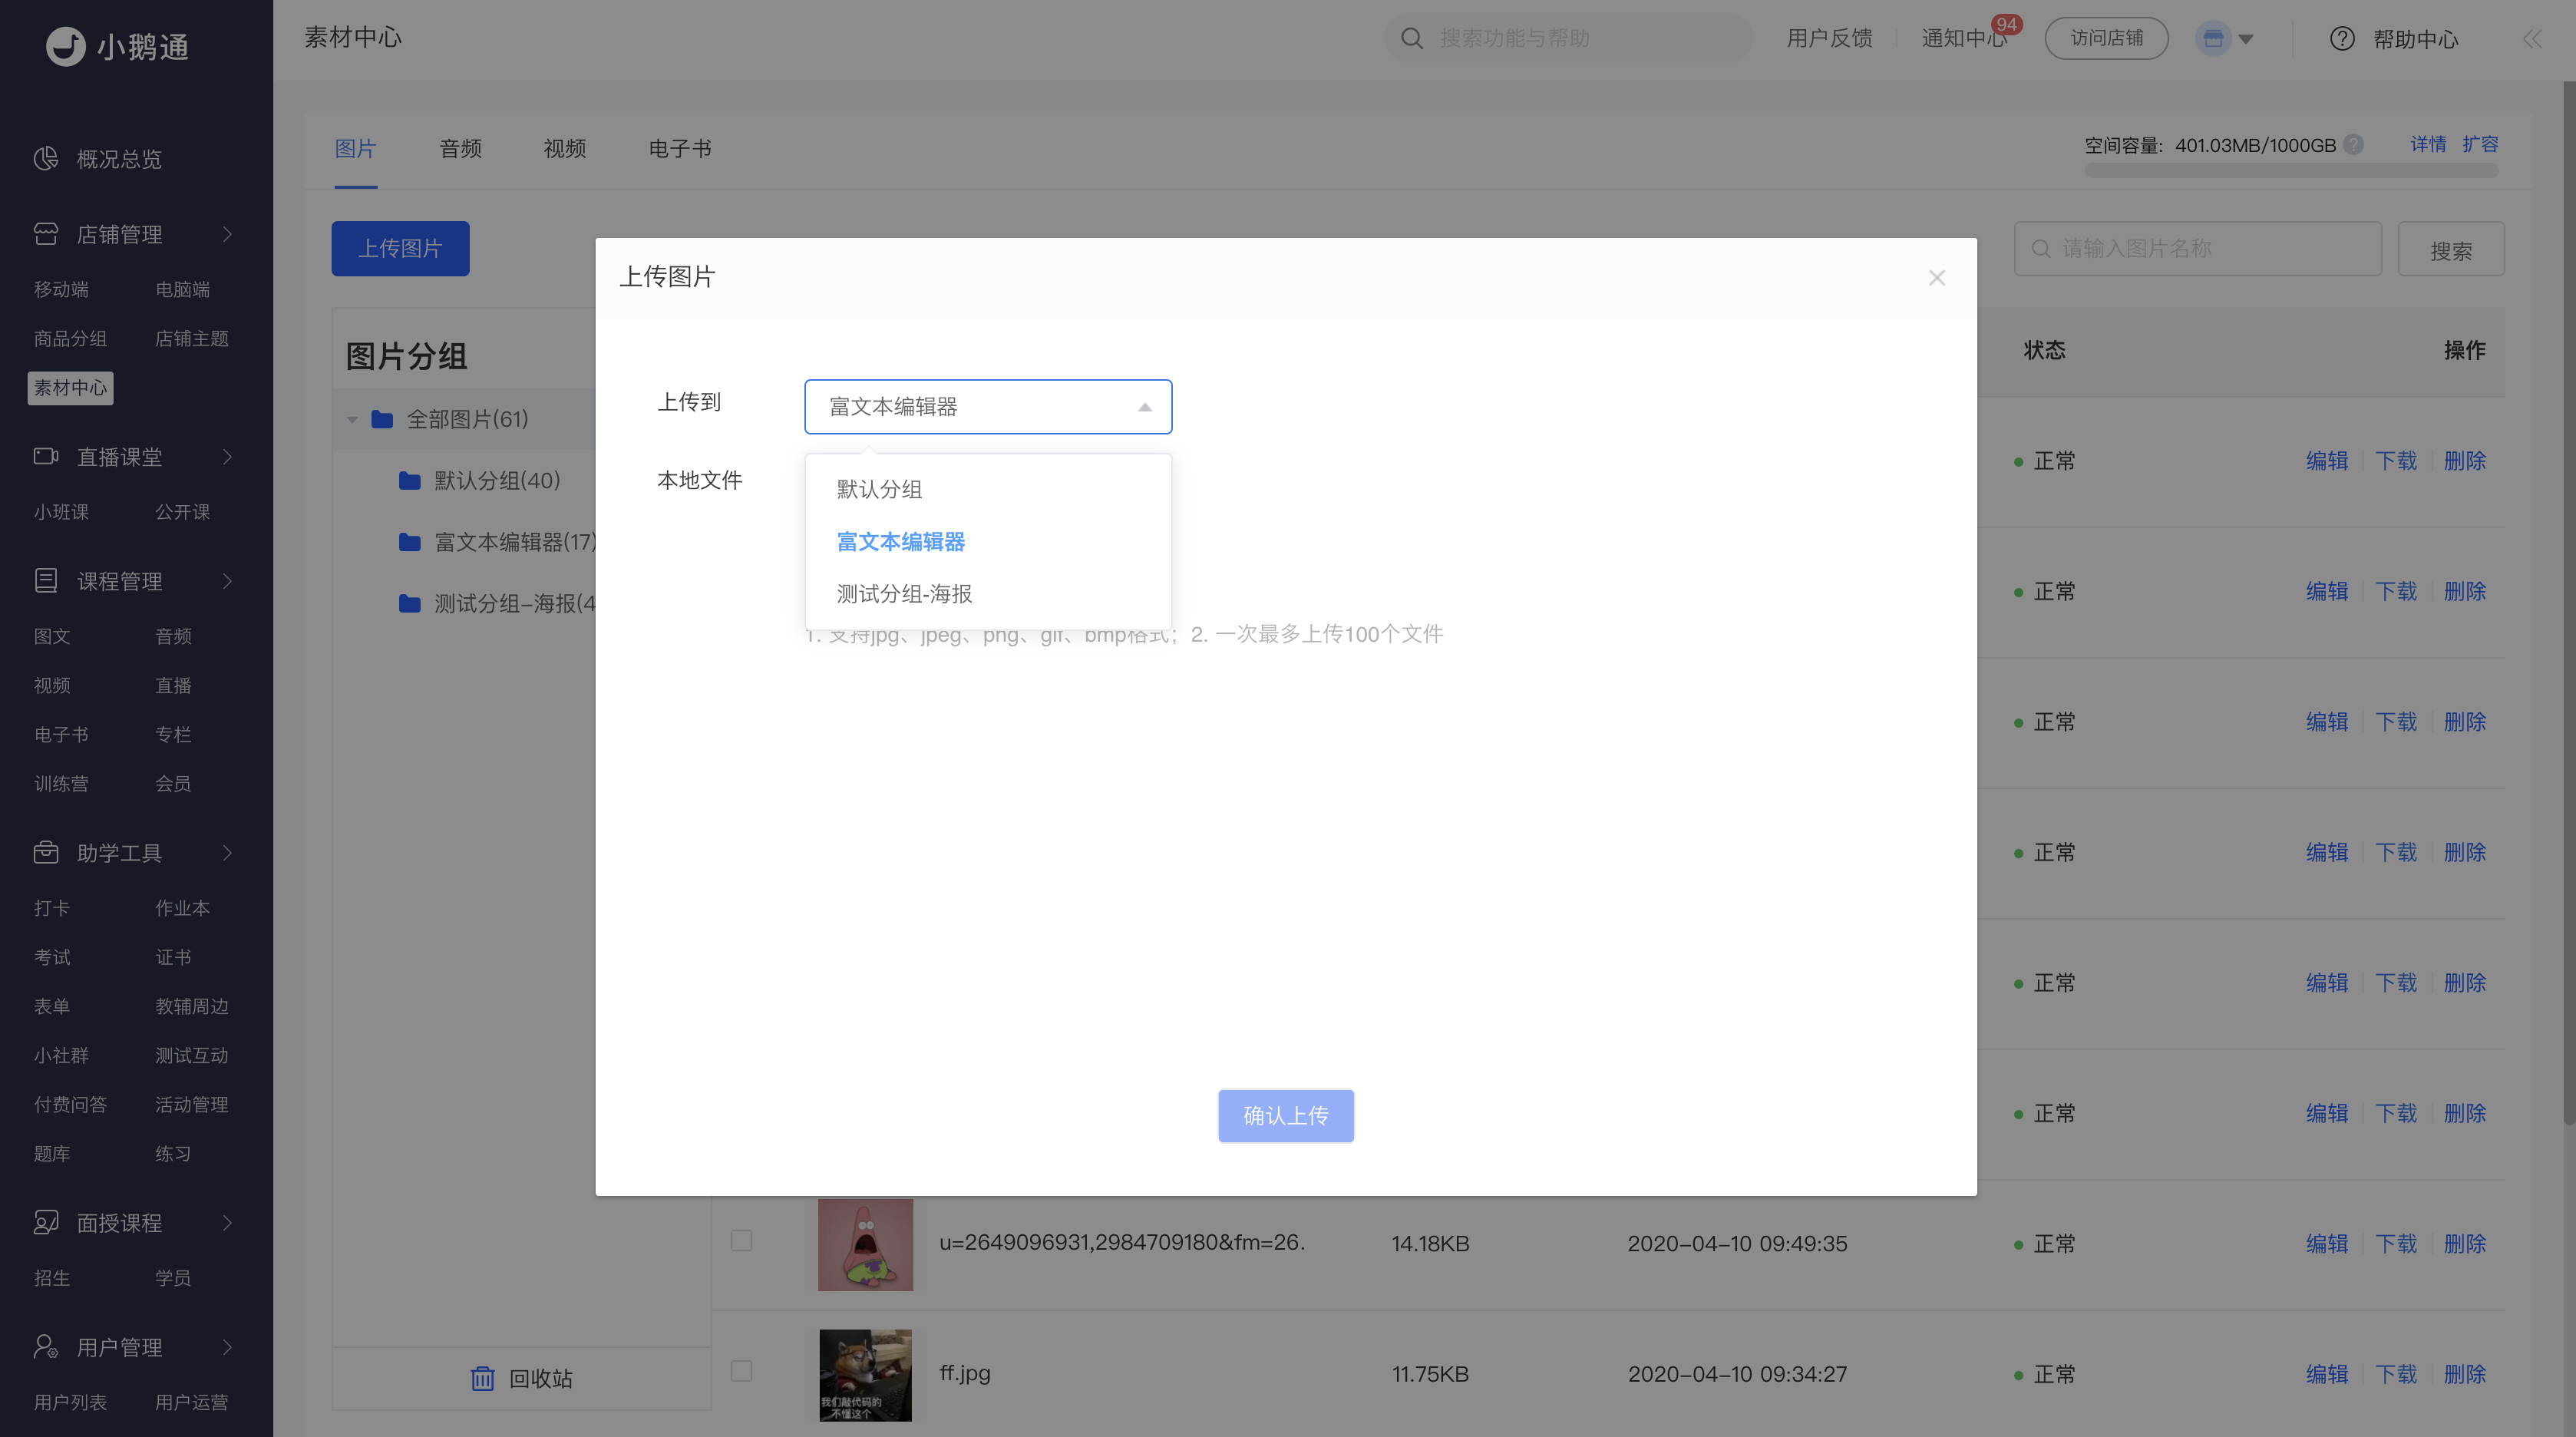Tick the checkbox for the u=2649096931 image row
Screen dimensions: 2576x1437
click(741, 1240)
